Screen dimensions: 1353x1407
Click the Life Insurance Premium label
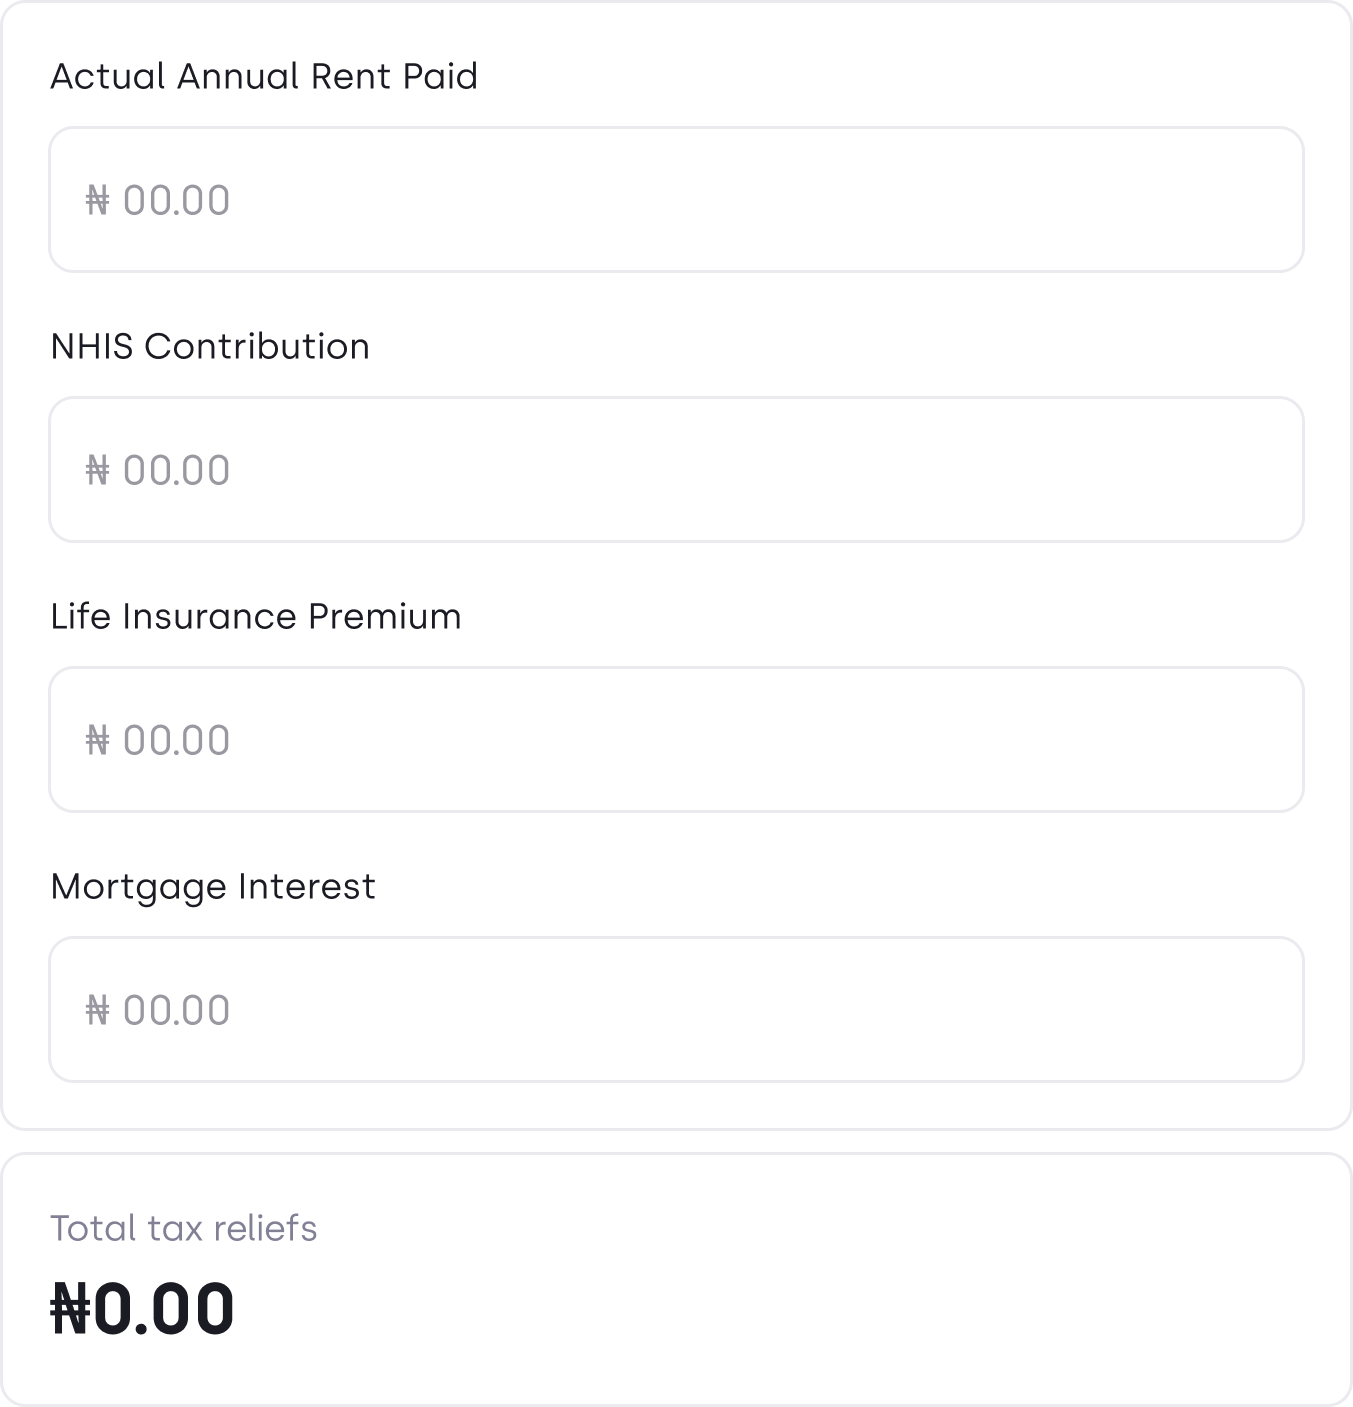[x=256, y=616]
